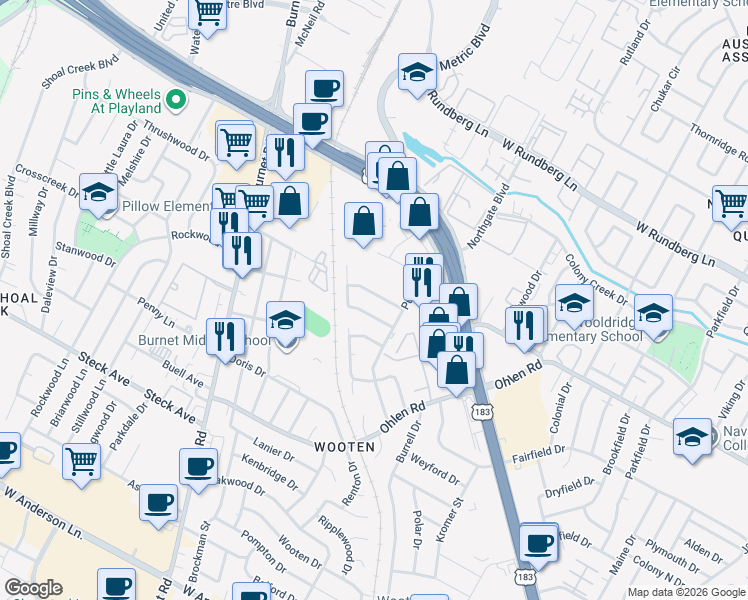Click the Ripplewood Dr street label
The image size is (748, 600).
337,544
